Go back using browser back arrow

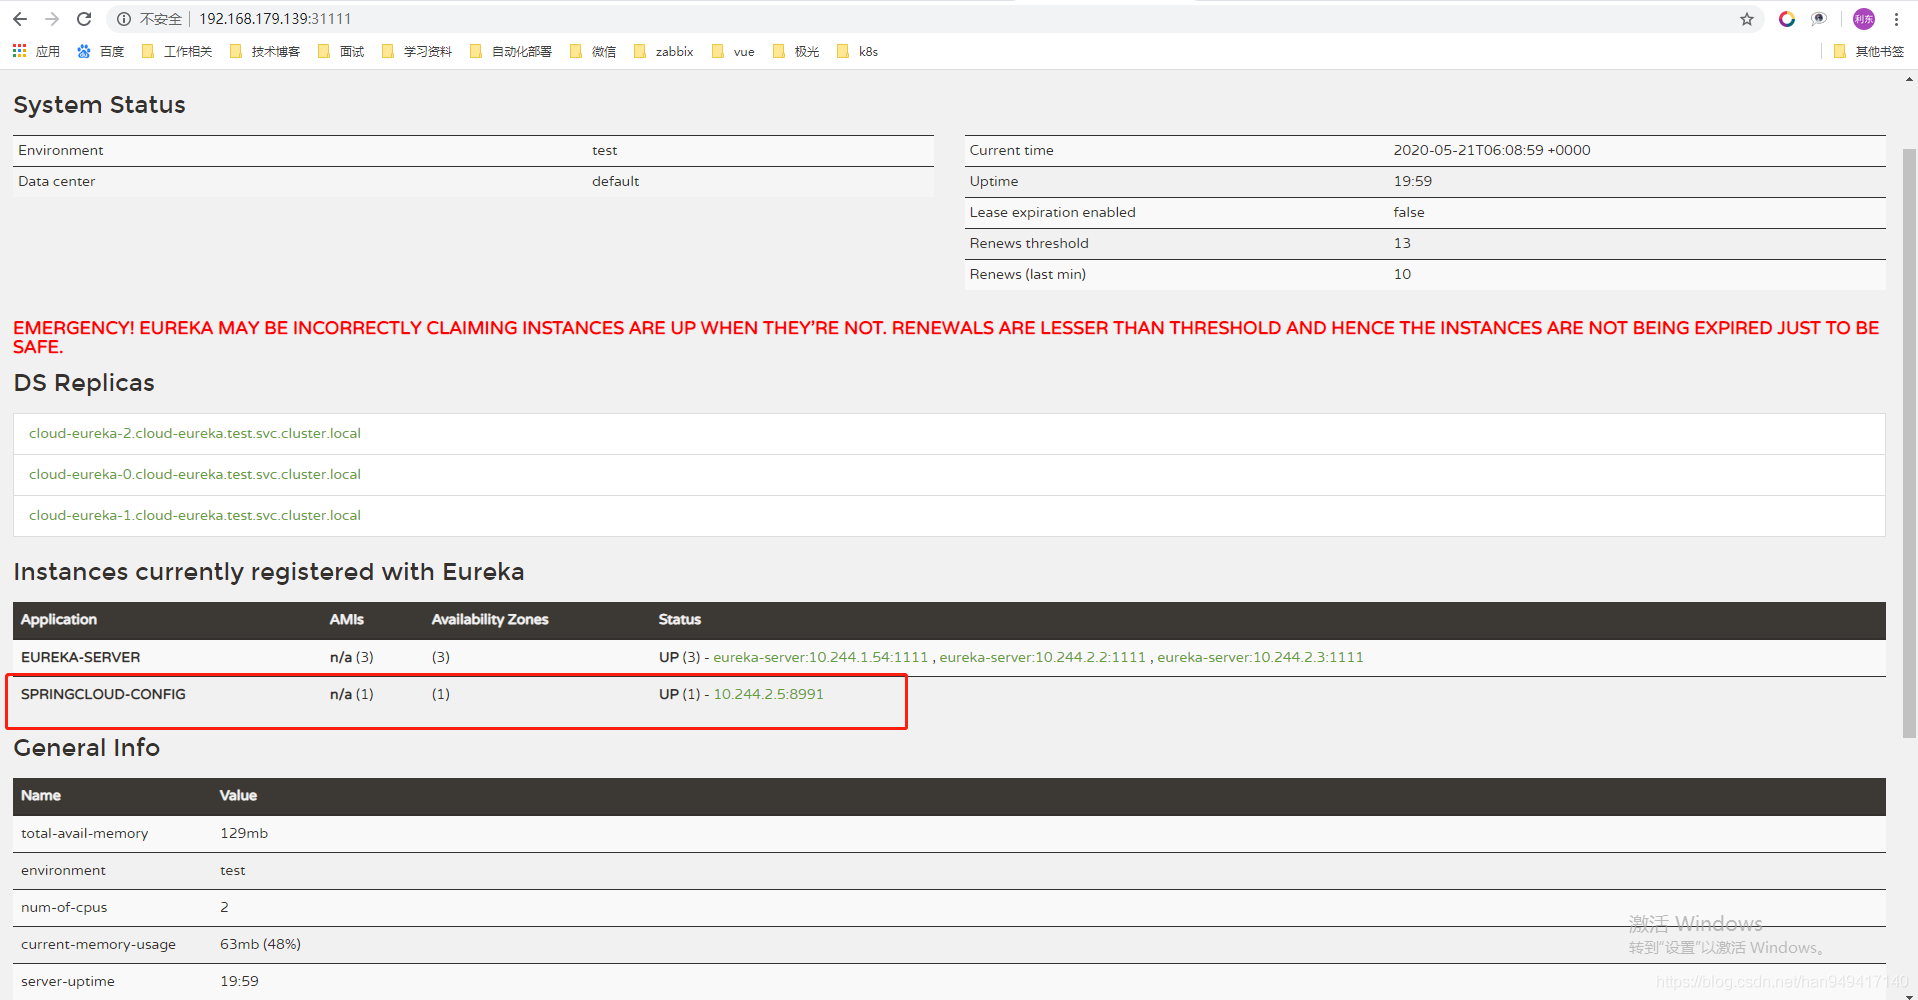[20, 19]
